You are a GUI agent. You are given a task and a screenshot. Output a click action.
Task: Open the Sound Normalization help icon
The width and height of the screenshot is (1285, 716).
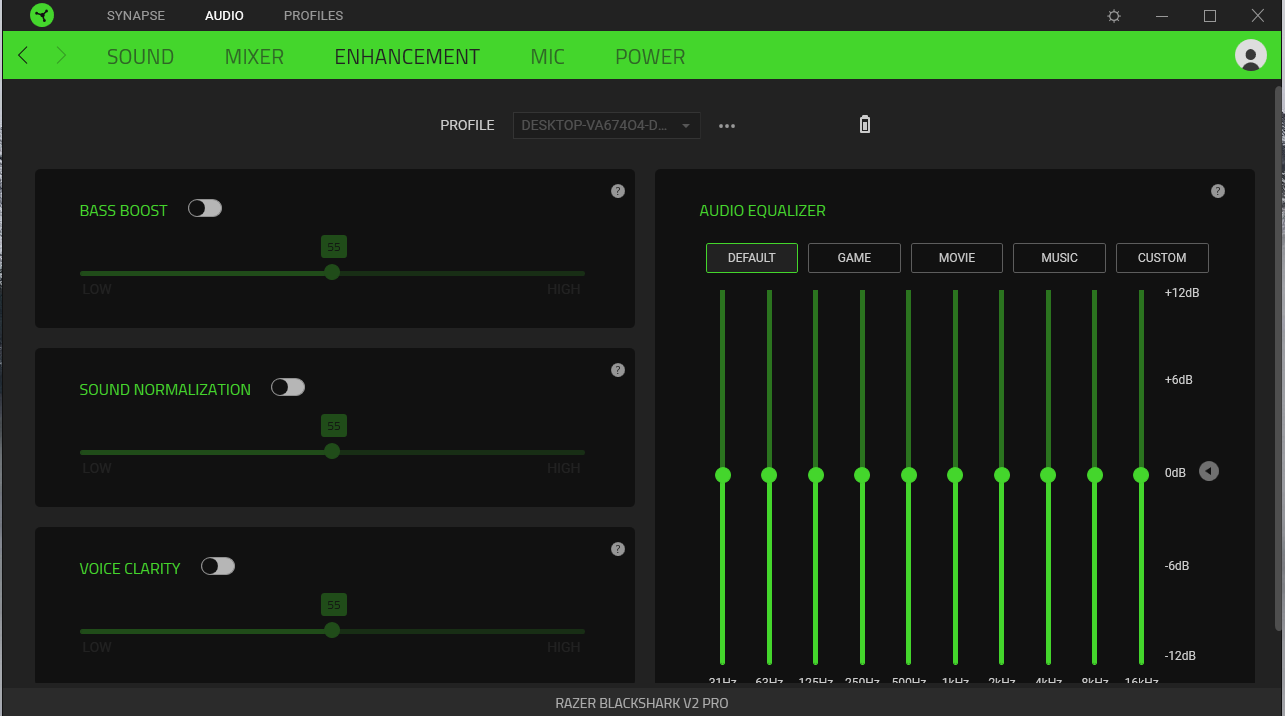click(618, 370)
